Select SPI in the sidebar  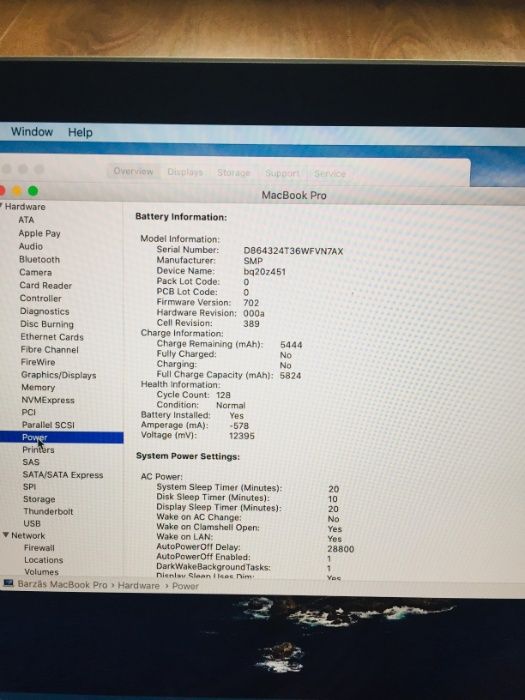pyautogui.click(x=29, y=487)
